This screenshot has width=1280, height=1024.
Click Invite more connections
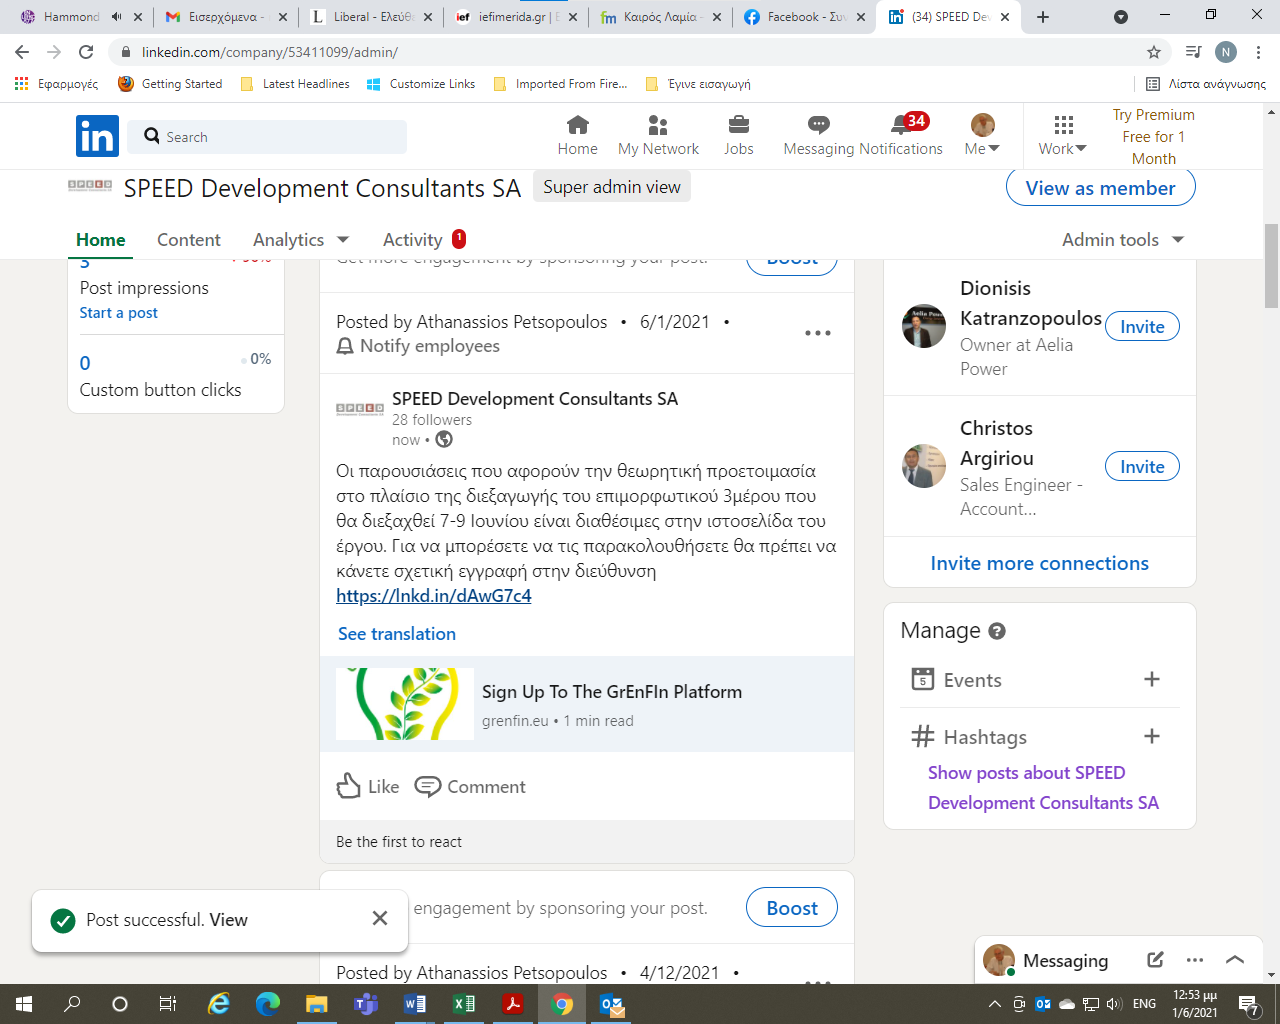click(x=1040, y=563)
